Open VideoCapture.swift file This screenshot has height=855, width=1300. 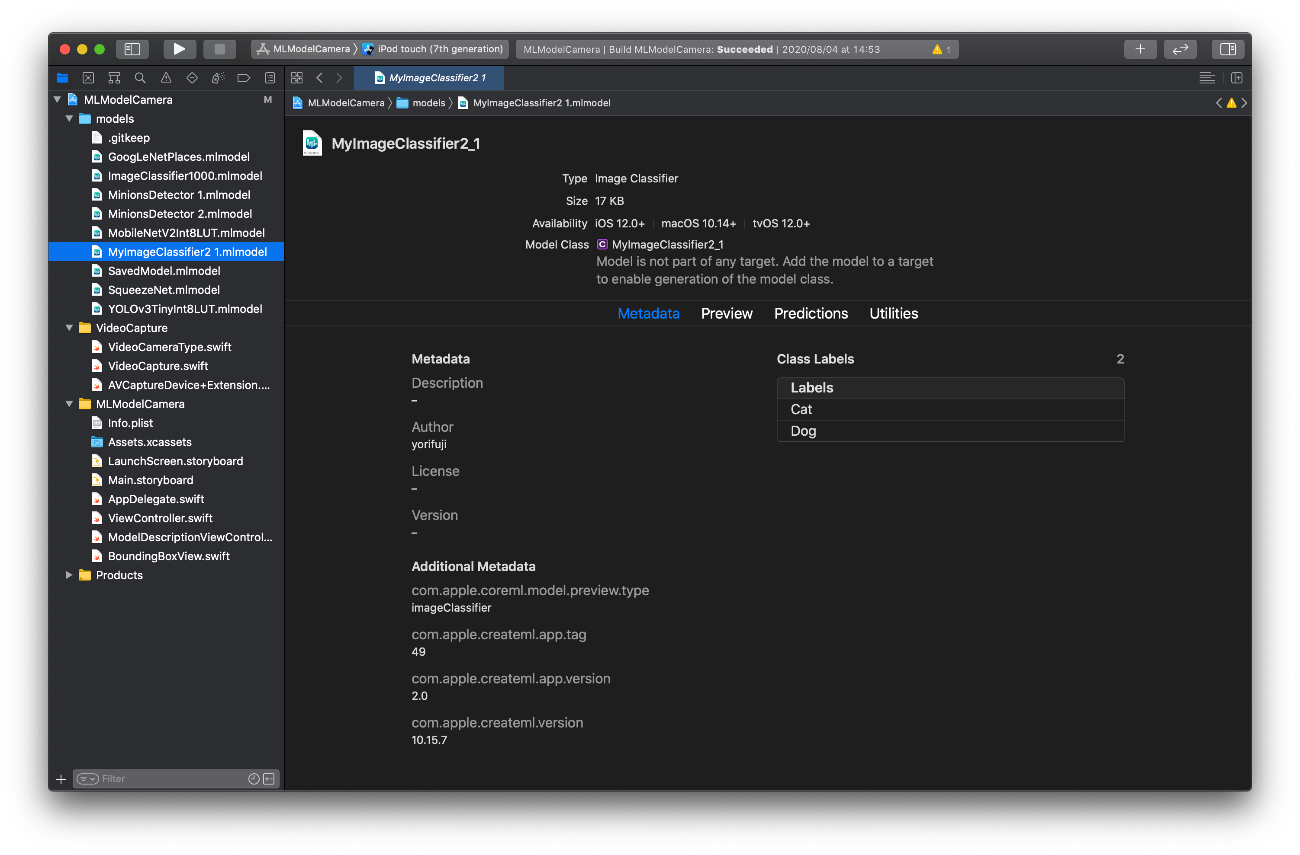coord(157,366)
